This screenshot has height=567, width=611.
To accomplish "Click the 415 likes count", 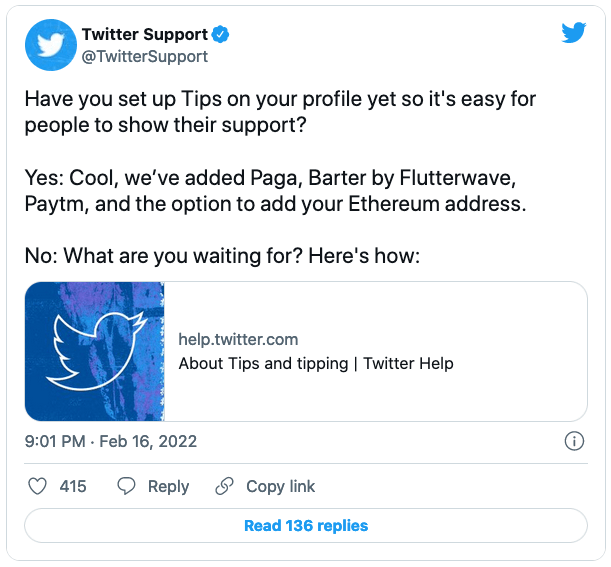I will pyautogui.click(x=73, y=486).
